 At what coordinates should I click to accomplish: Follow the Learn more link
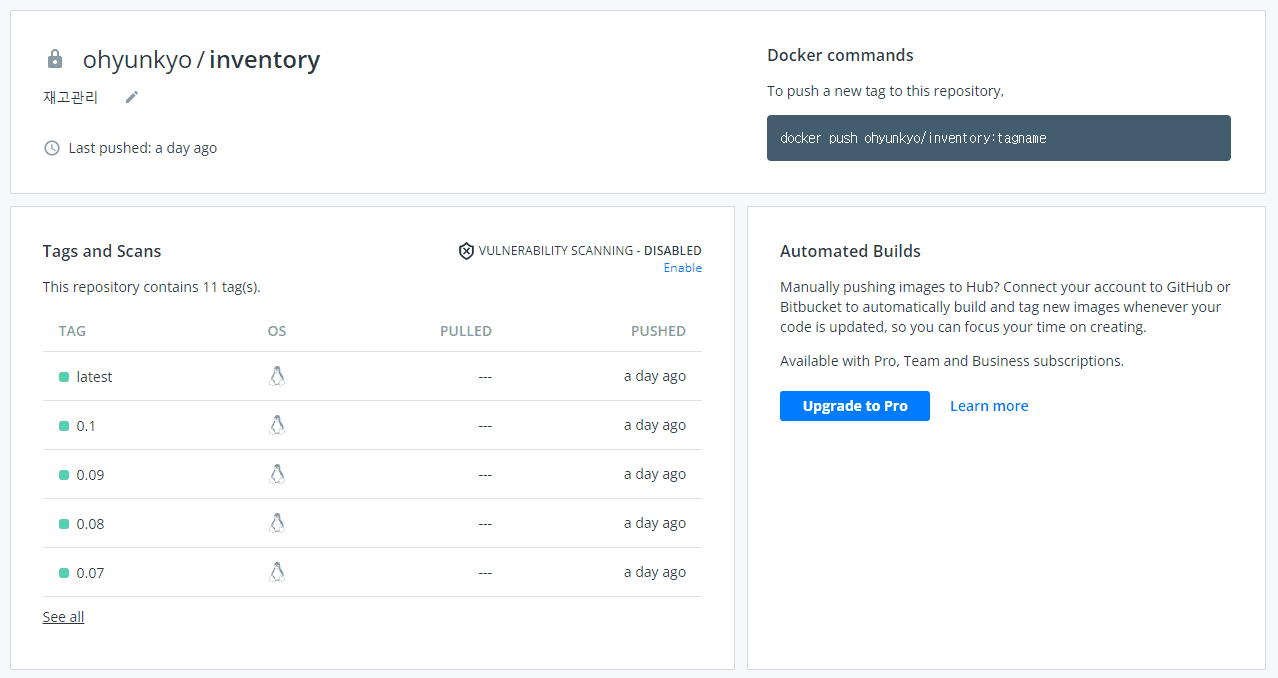pyautogui.click(x=988, y=406)
